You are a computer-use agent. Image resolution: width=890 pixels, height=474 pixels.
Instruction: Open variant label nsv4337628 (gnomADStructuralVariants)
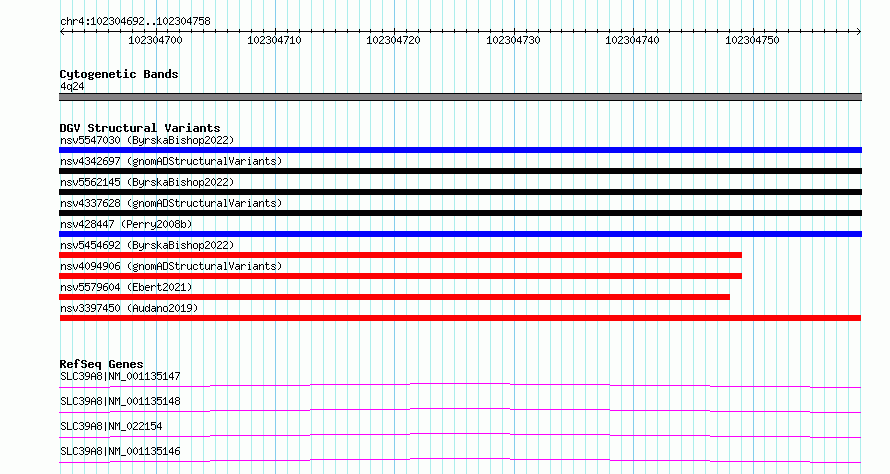click(171, 203)
